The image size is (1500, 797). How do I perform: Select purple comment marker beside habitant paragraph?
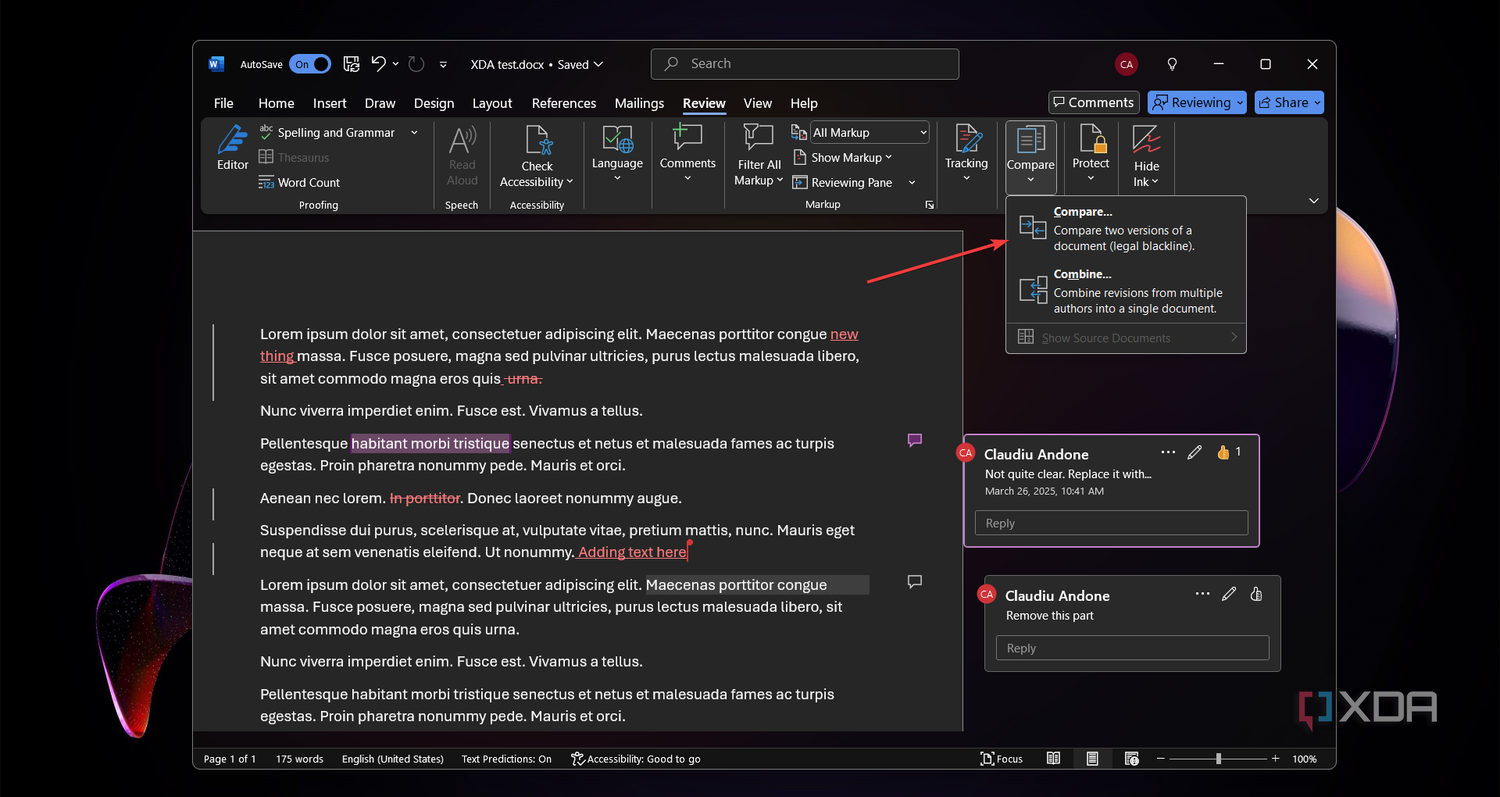tap(914, 440)
